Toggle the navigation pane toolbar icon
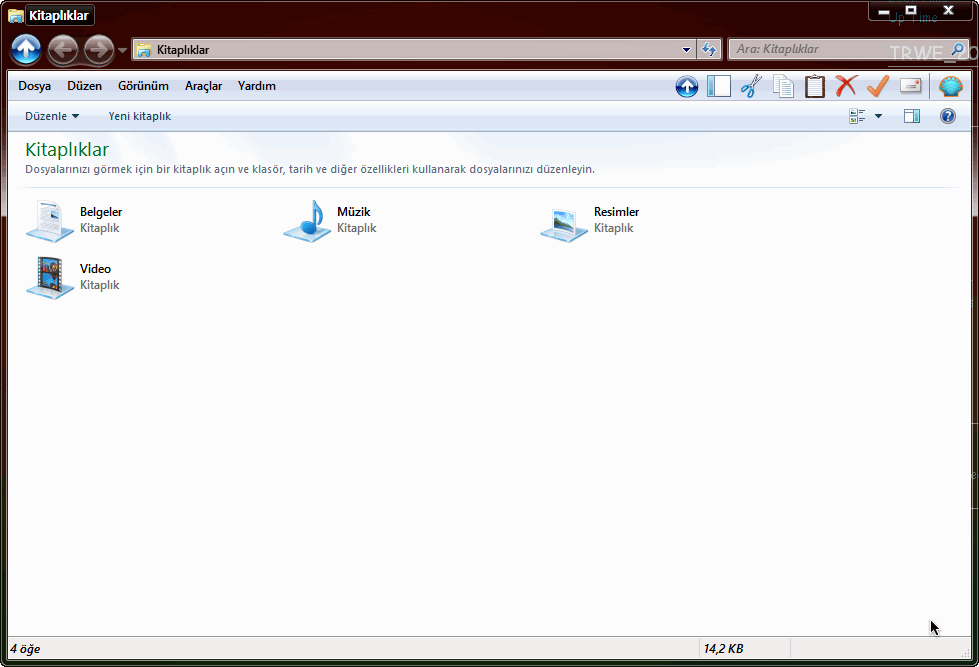The width and height of the screenshot is (979, 667). (x=719, y=86)
